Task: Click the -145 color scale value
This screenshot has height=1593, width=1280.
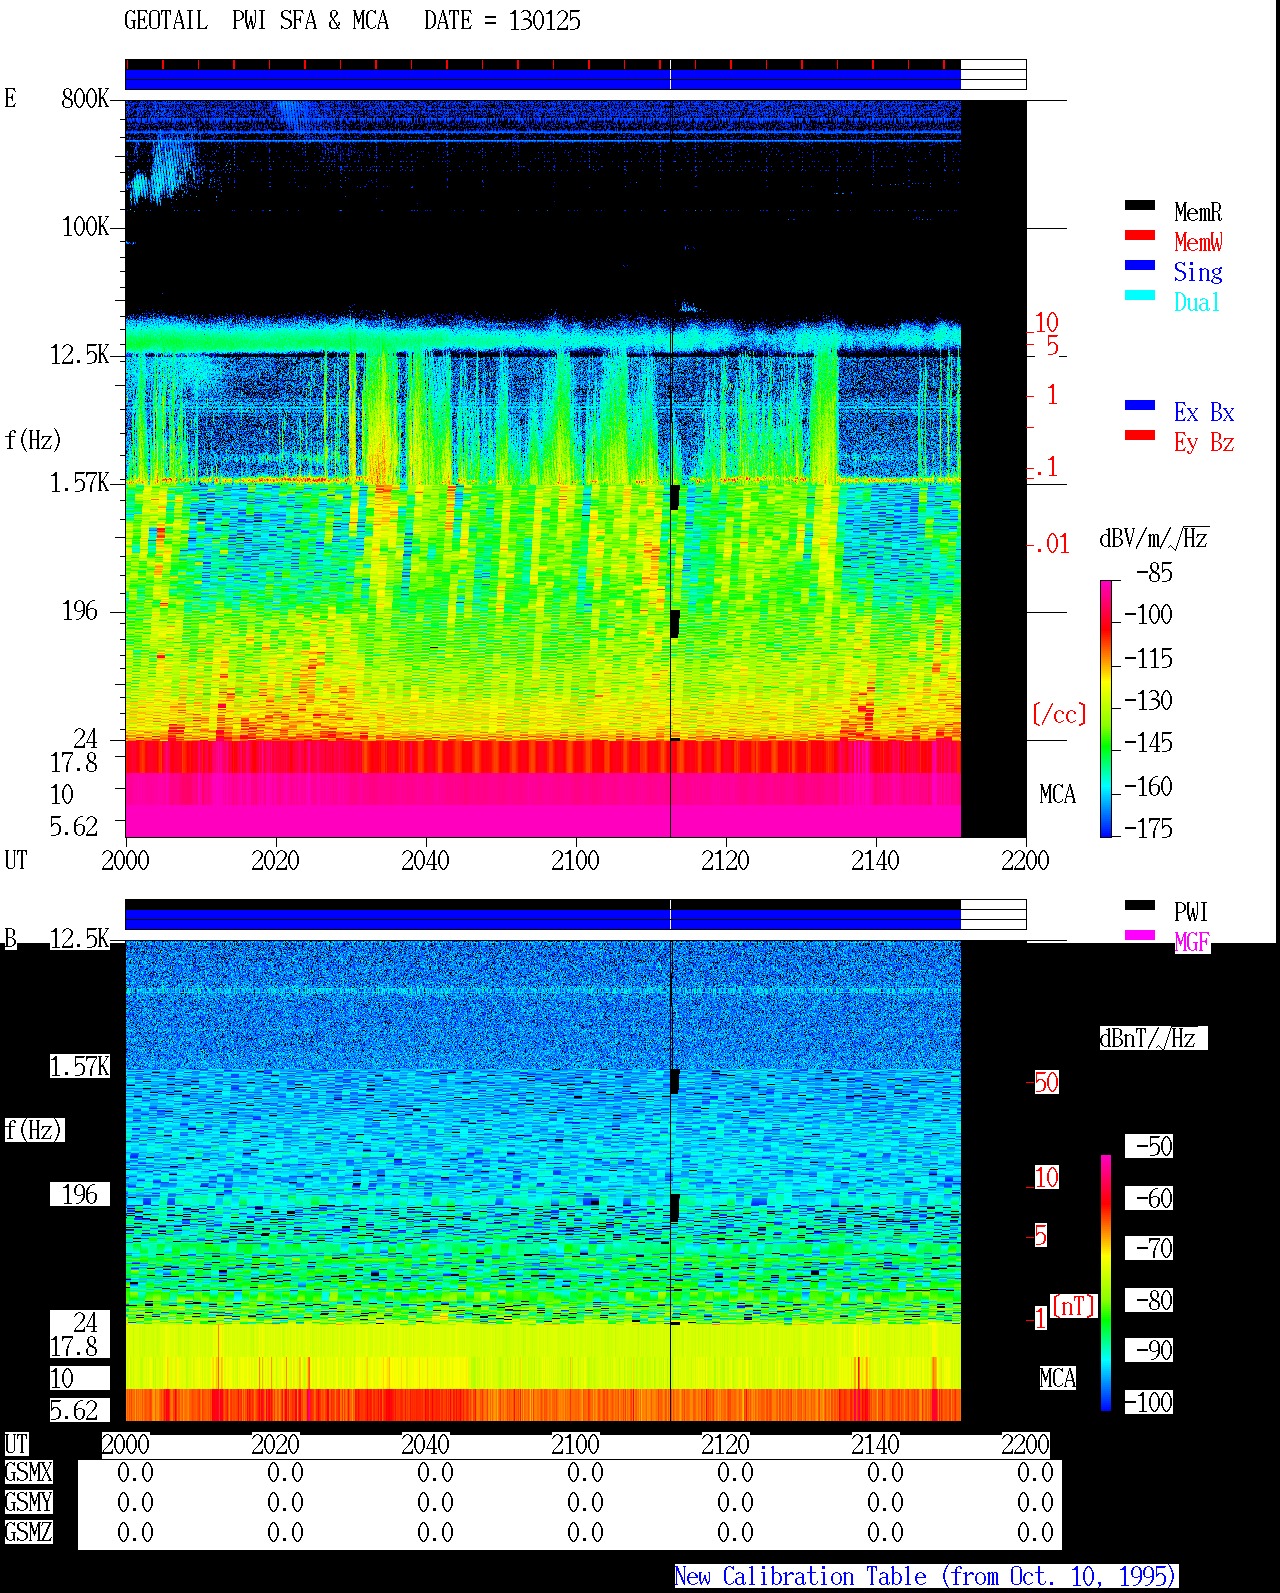Action: tap(1148, 743)
